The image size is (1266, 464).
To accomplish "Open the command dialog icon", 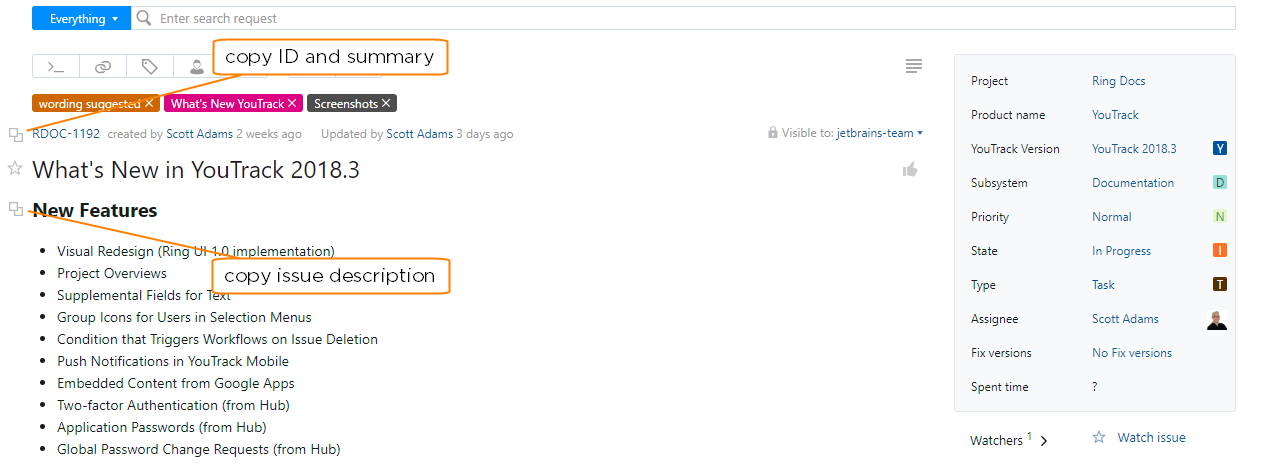I will 56,67.
